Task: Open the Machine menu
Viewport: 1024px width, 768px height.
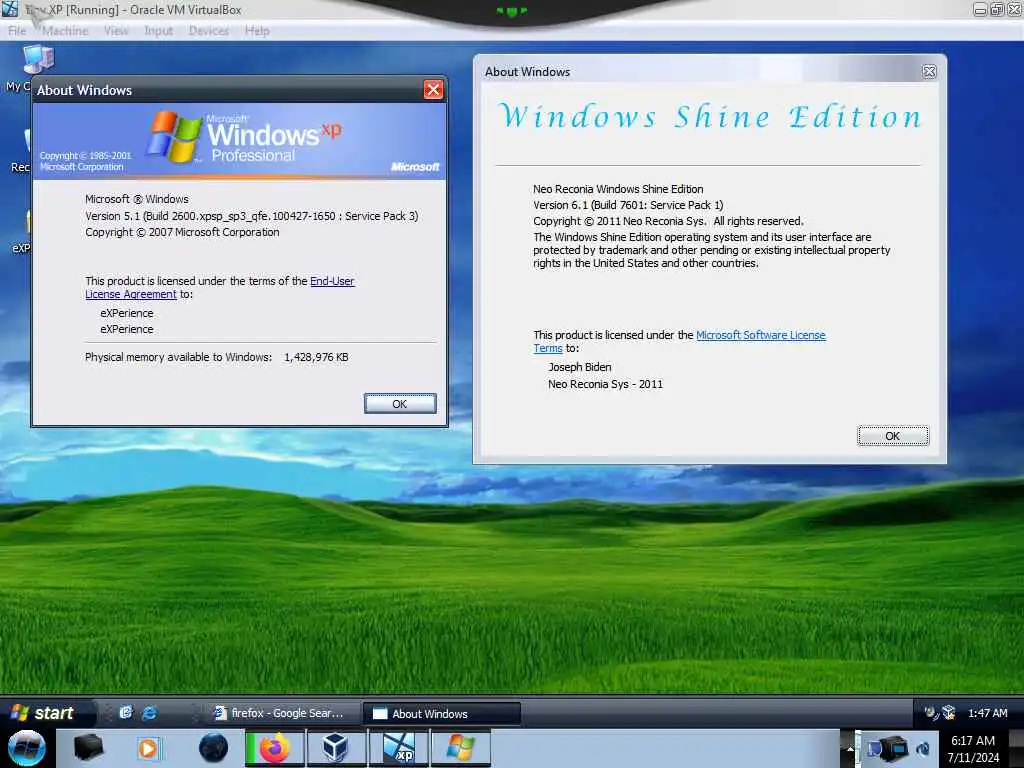Action: pos(65,31)
